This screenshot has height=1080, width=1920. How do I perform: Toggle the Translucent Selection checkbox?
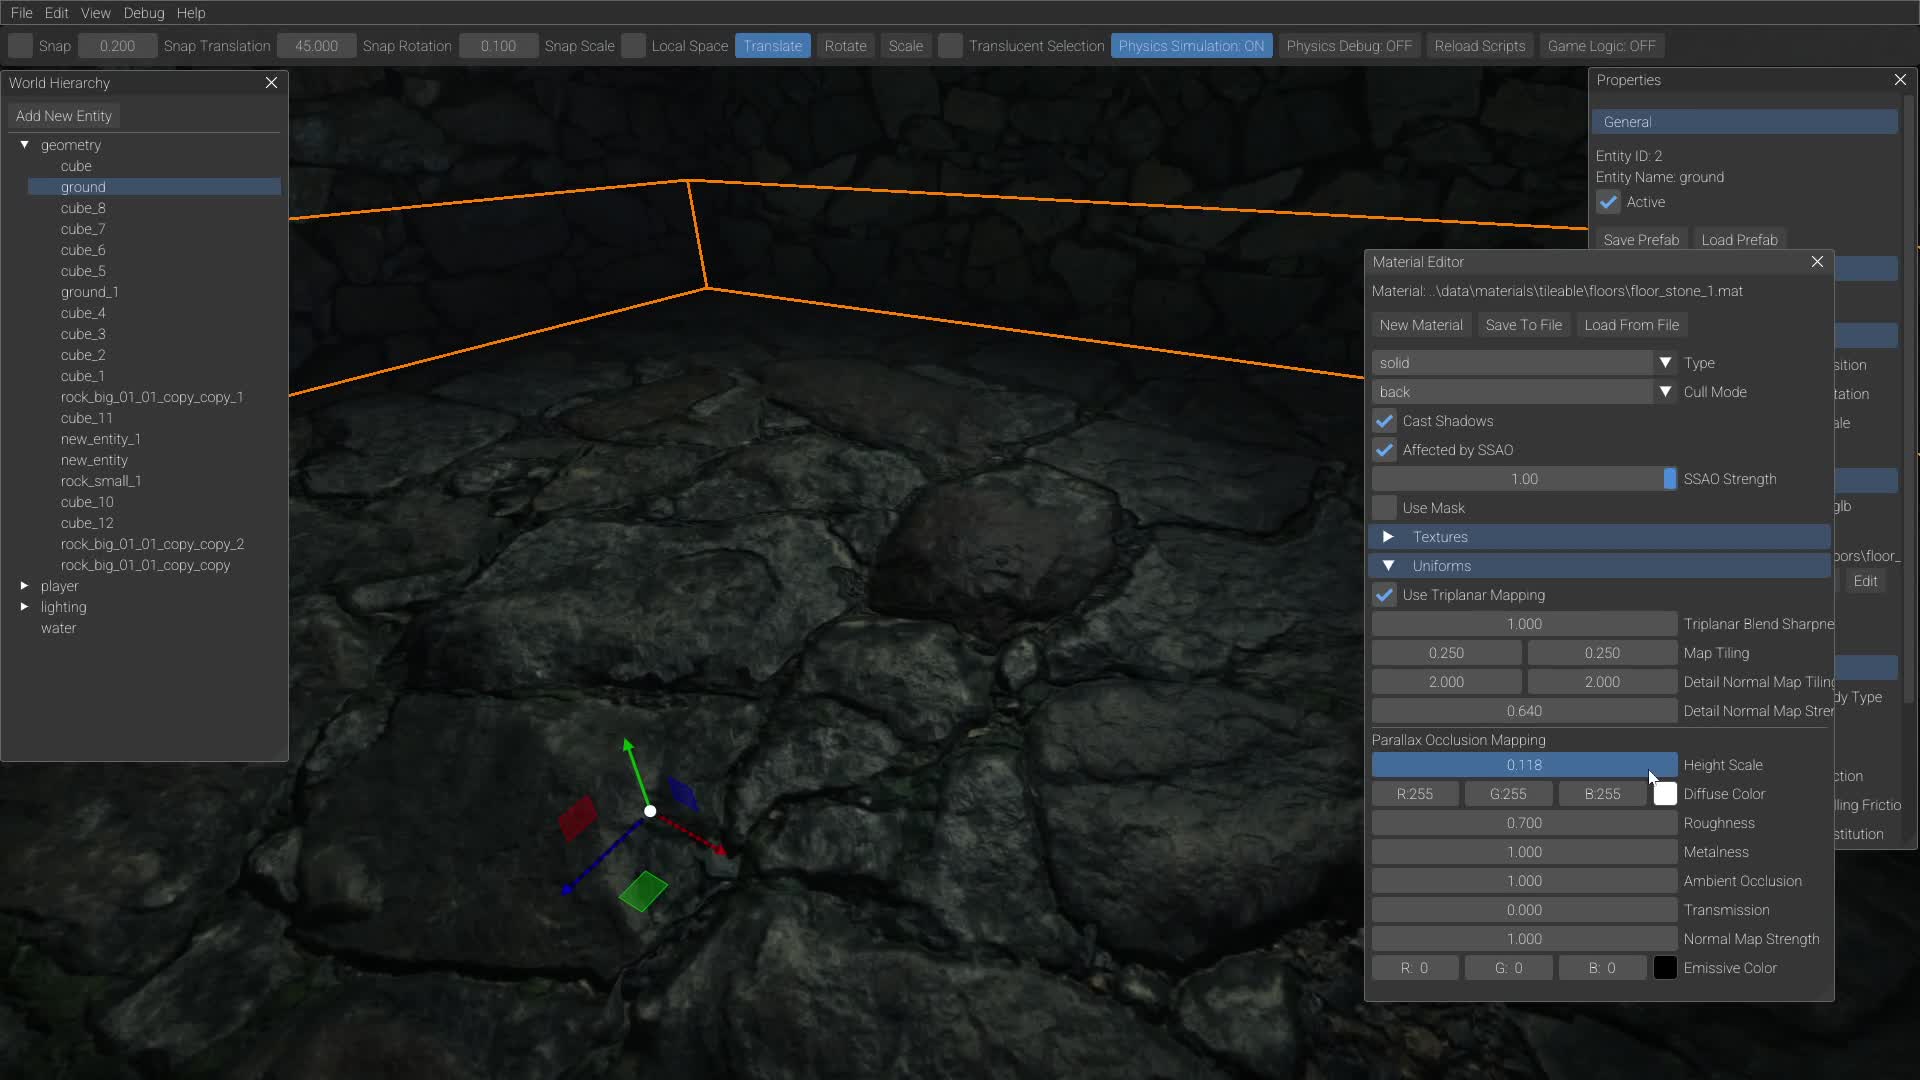[950, 46]
